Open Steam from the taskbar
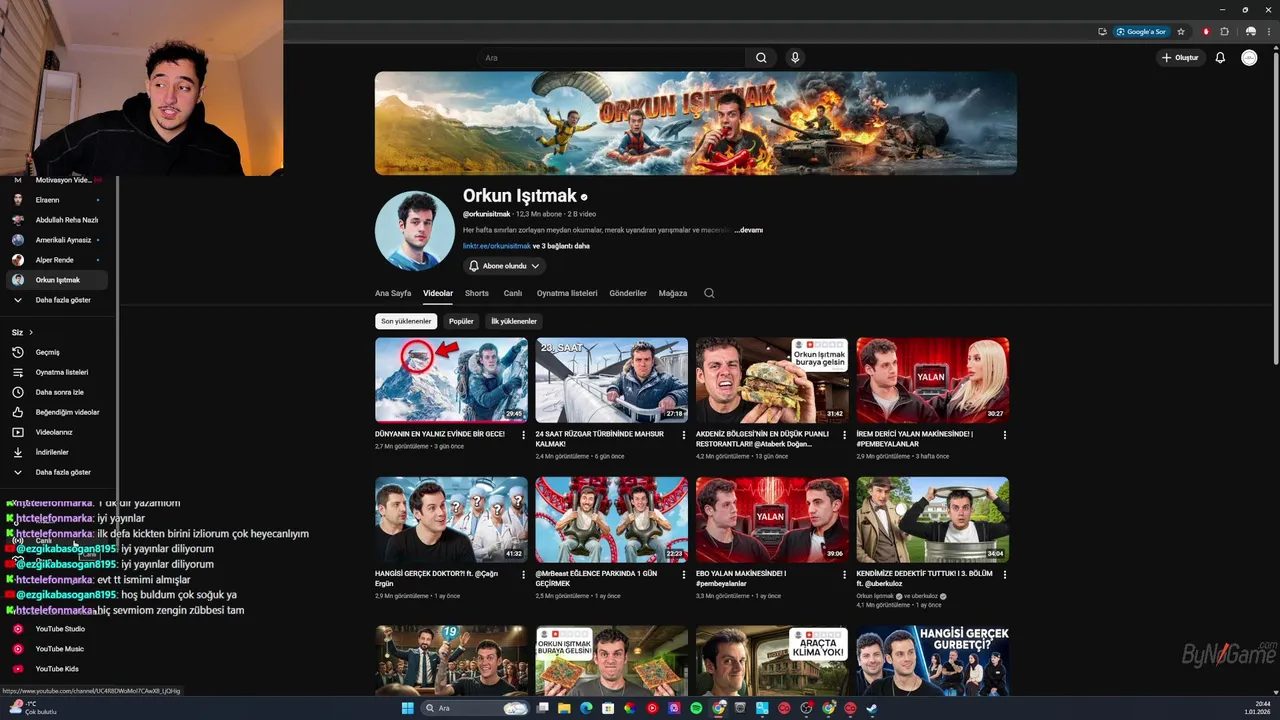The width and height of the screenshot is (1280, 720). 872,708
